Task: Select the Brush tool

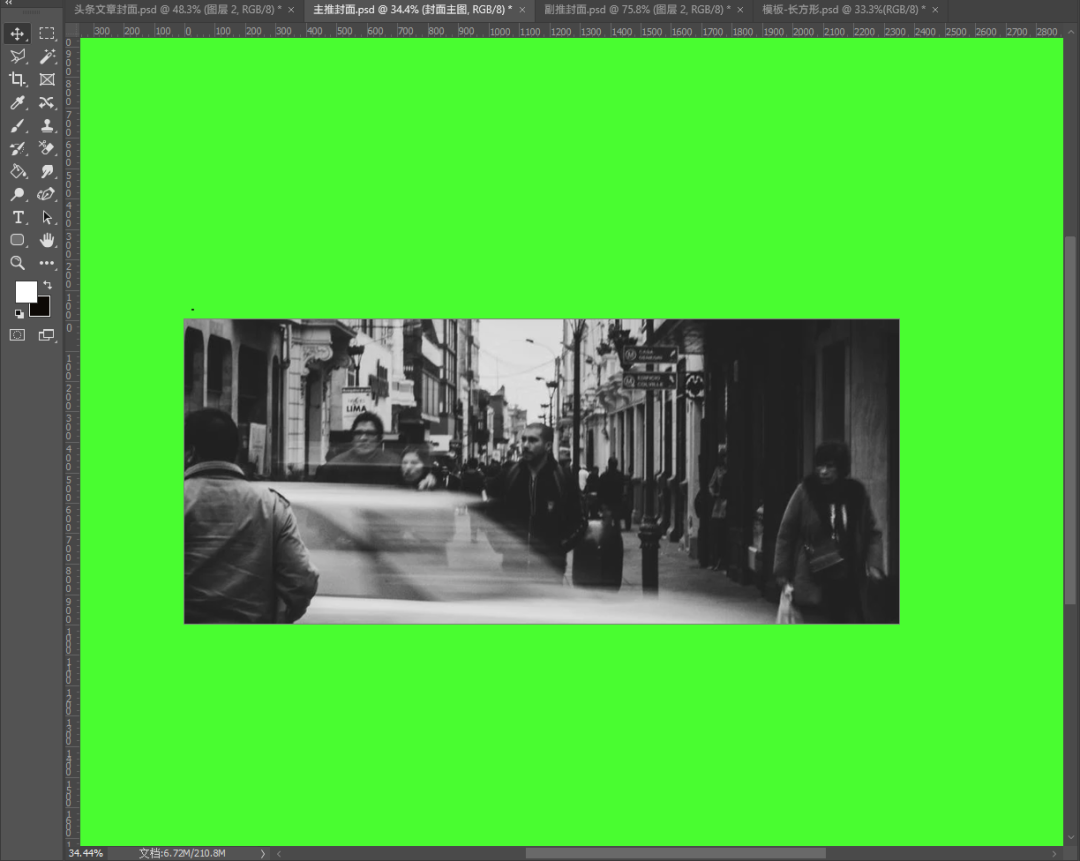Action: [x=17, y=125]
